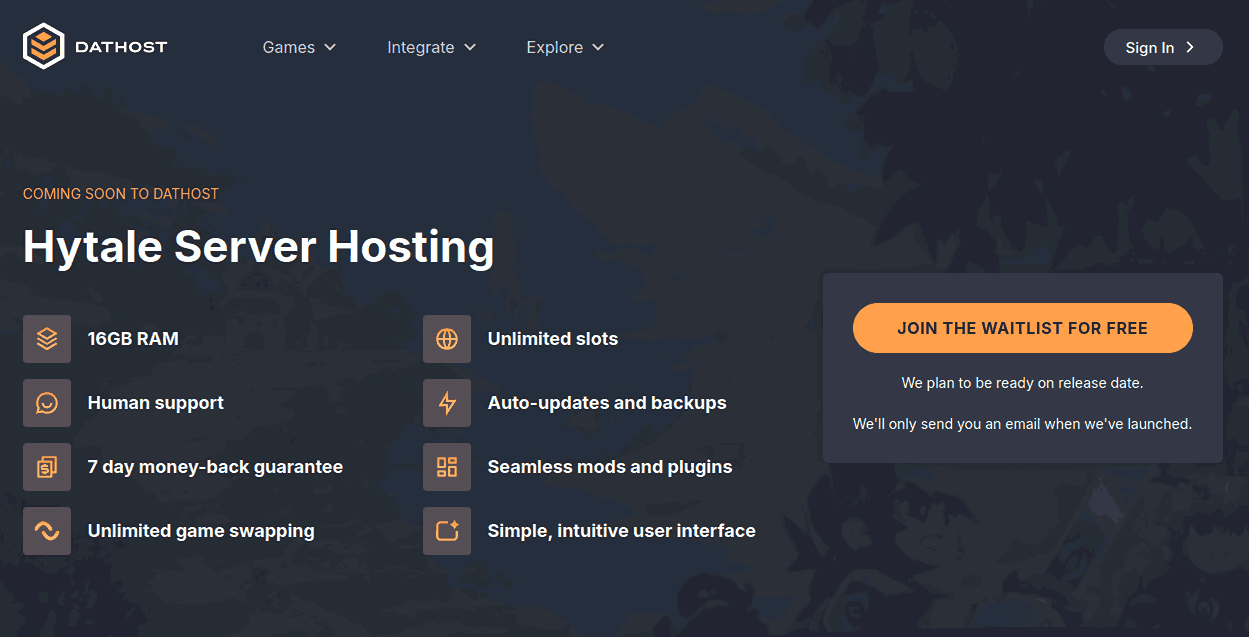Click the Hytale Server Hosting heading
The height and width of the screenshot is (637, 1249).
click(x=258, y=247)
